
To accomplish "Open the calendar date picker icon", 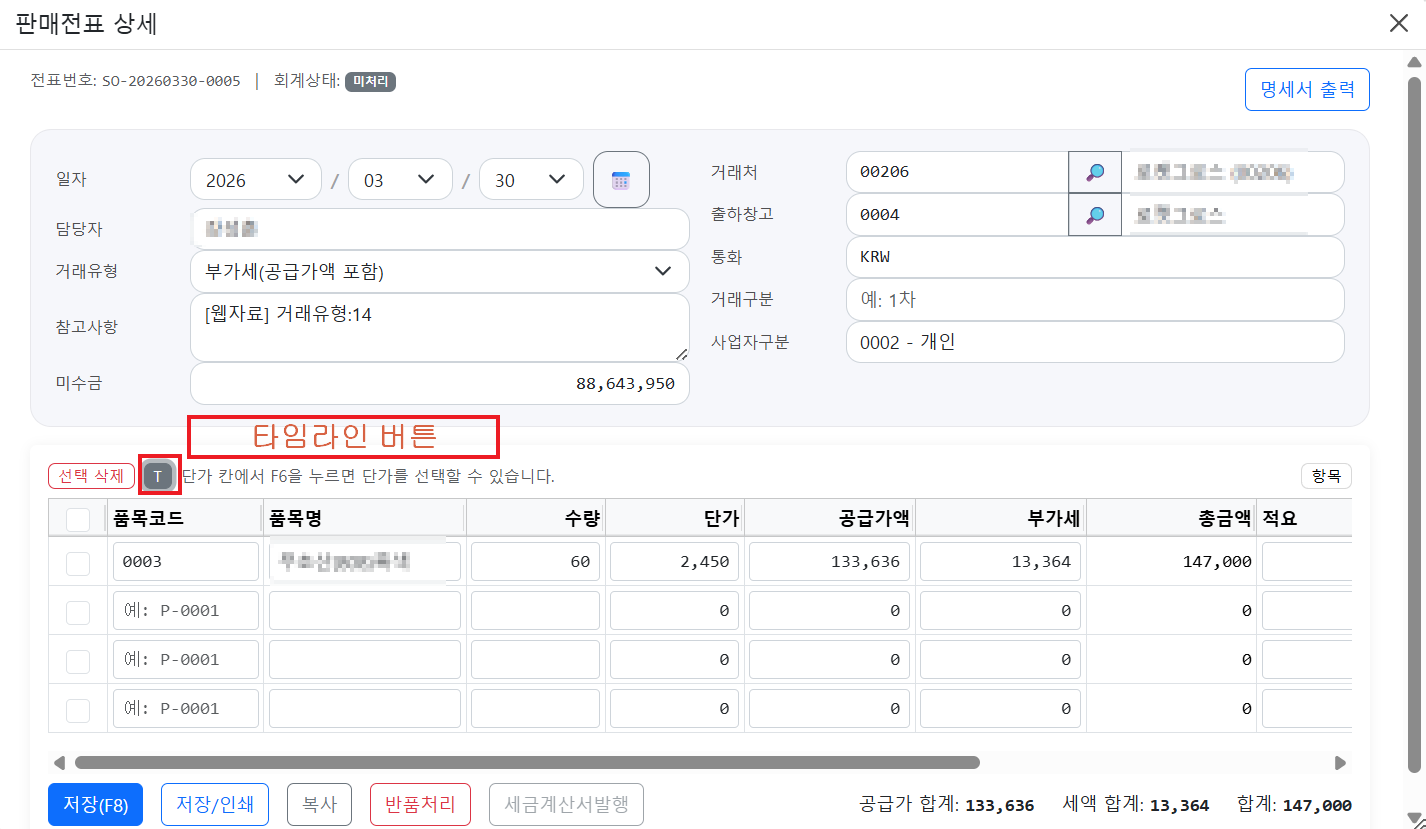I will click(621, 180).
